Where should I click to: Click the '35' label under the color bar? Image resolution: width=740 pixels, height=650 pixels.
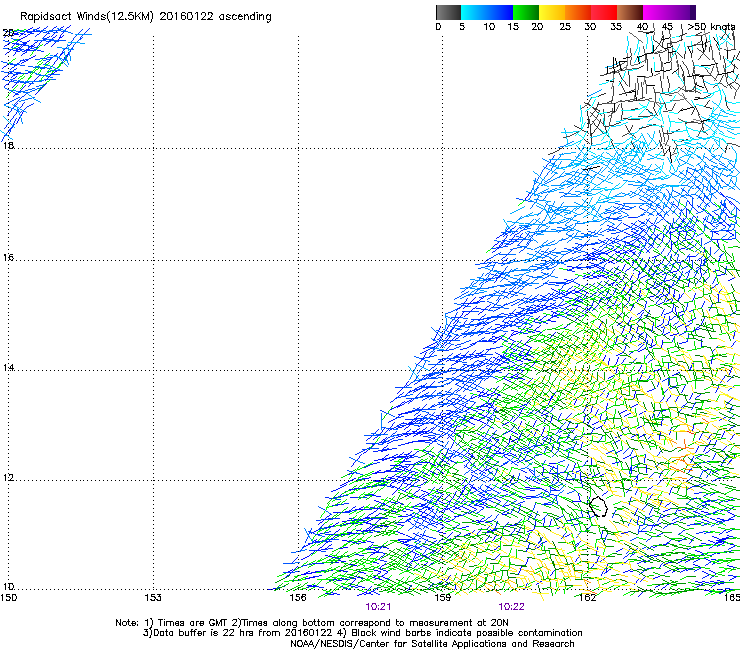[616, 27]
